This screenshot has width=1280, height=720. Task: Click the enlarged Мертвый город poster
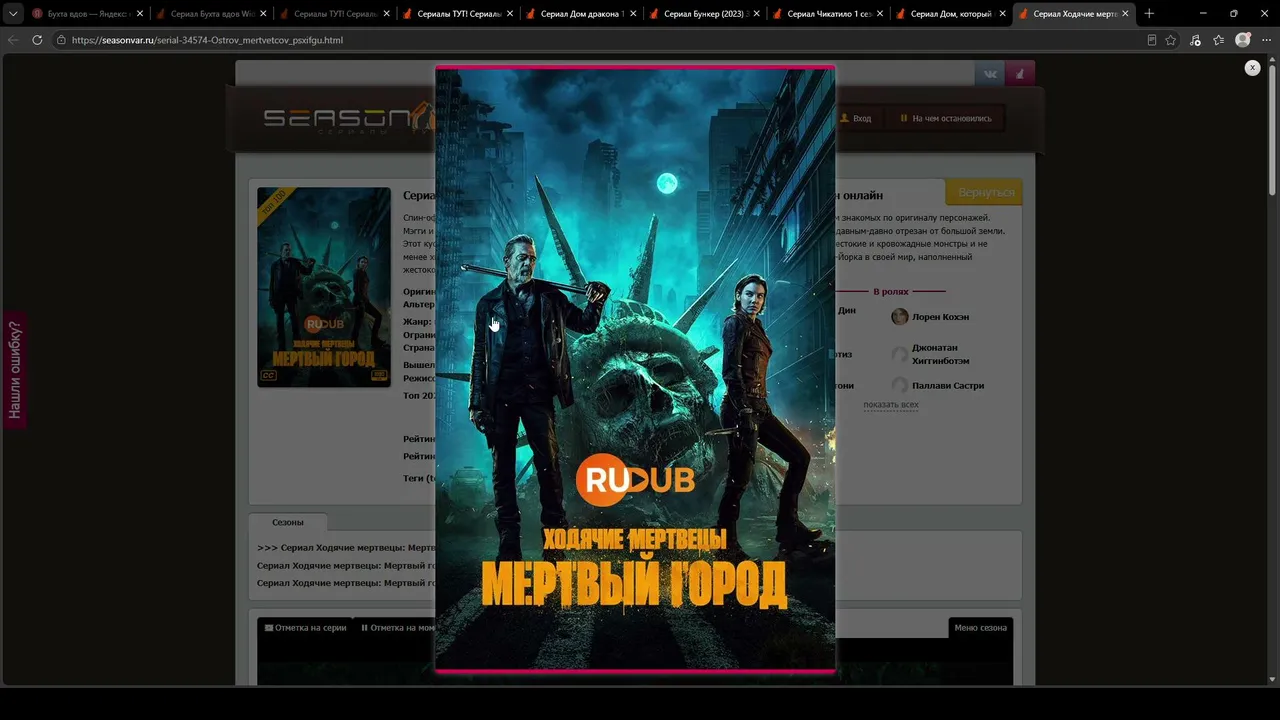(x=635, y=369)
